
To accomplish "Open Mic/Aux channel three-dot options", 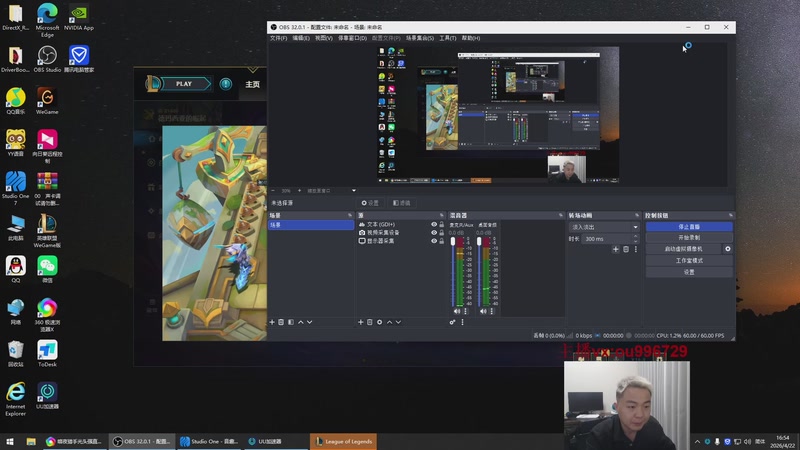I will click(x=465, y=311).
